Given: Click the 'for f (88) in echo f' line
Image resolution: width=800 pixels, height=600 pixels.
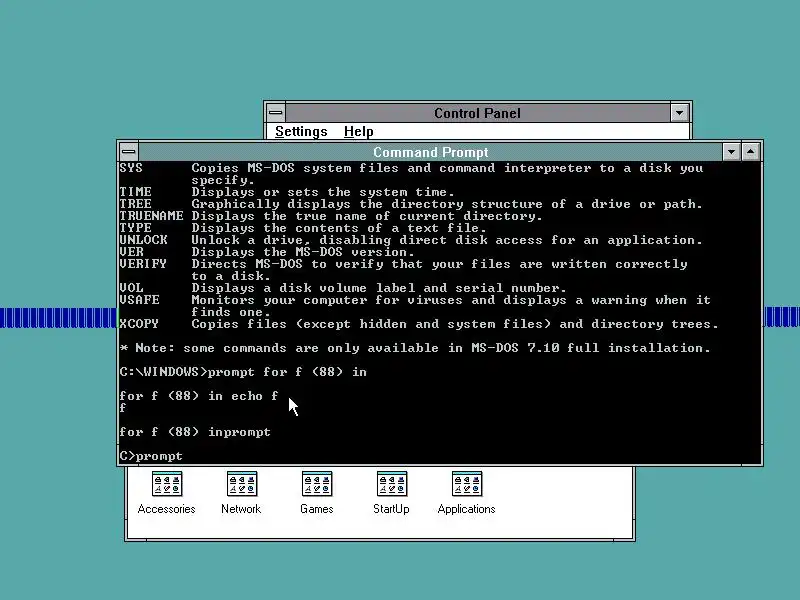Looking at the screenshot, I should point(198,396).
